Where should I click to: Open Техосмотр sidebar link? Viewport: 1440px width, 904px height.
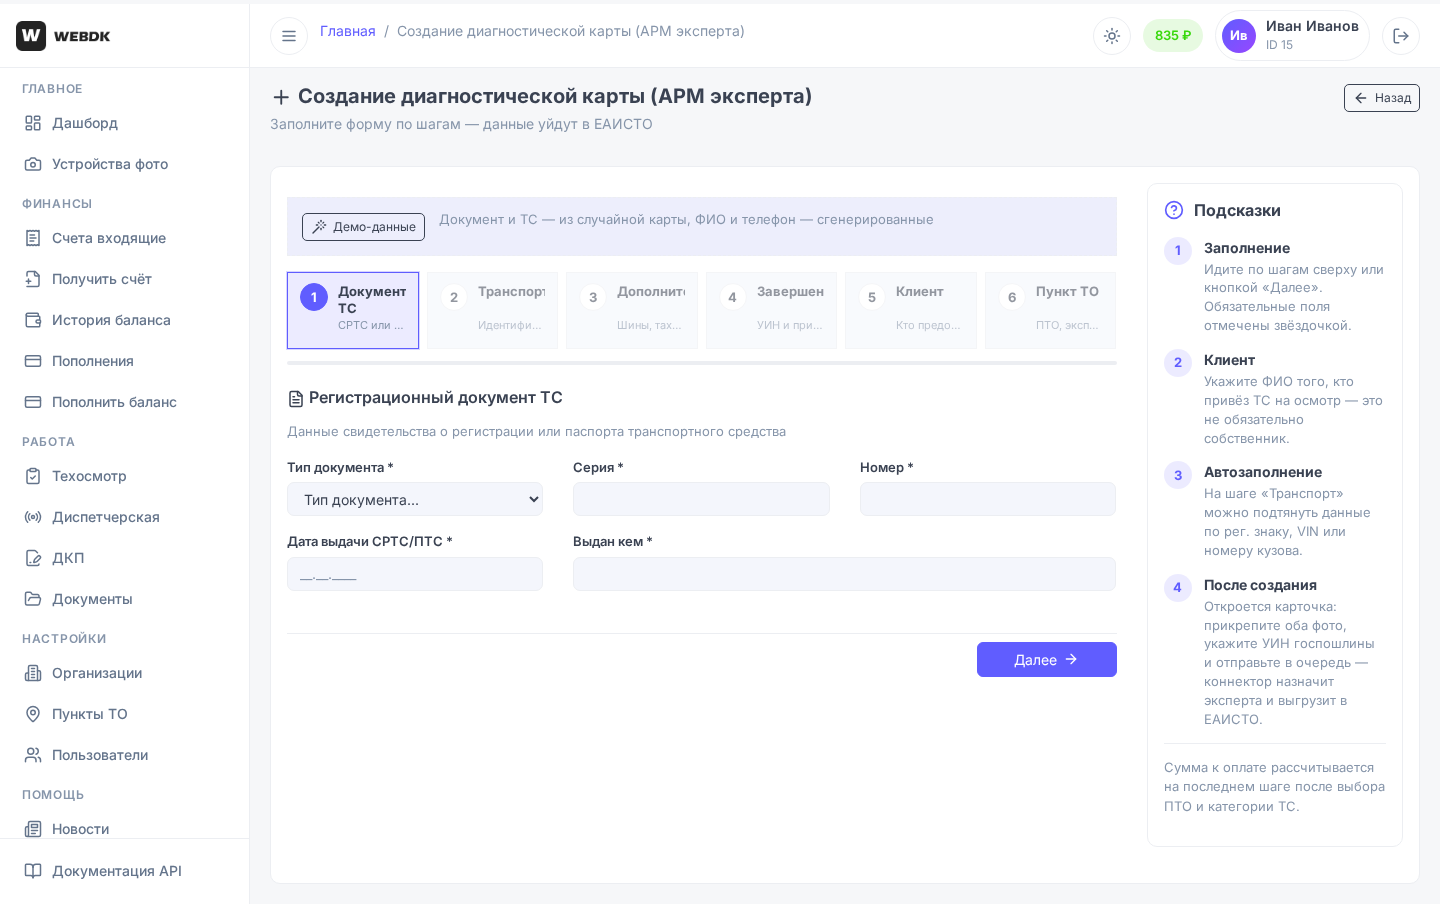[x=125, y=476]
